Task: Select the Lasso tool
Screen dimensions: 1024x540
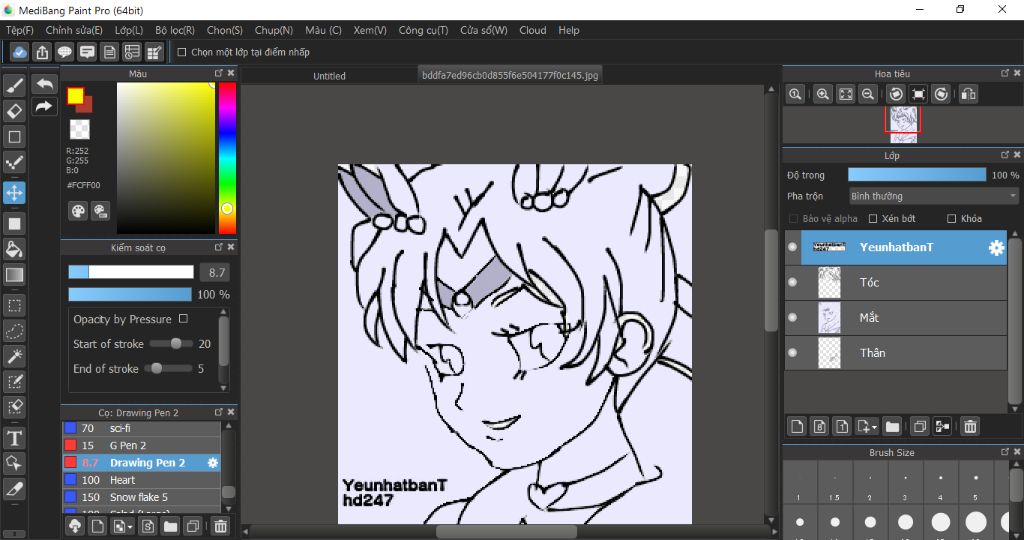Action: 14,331
